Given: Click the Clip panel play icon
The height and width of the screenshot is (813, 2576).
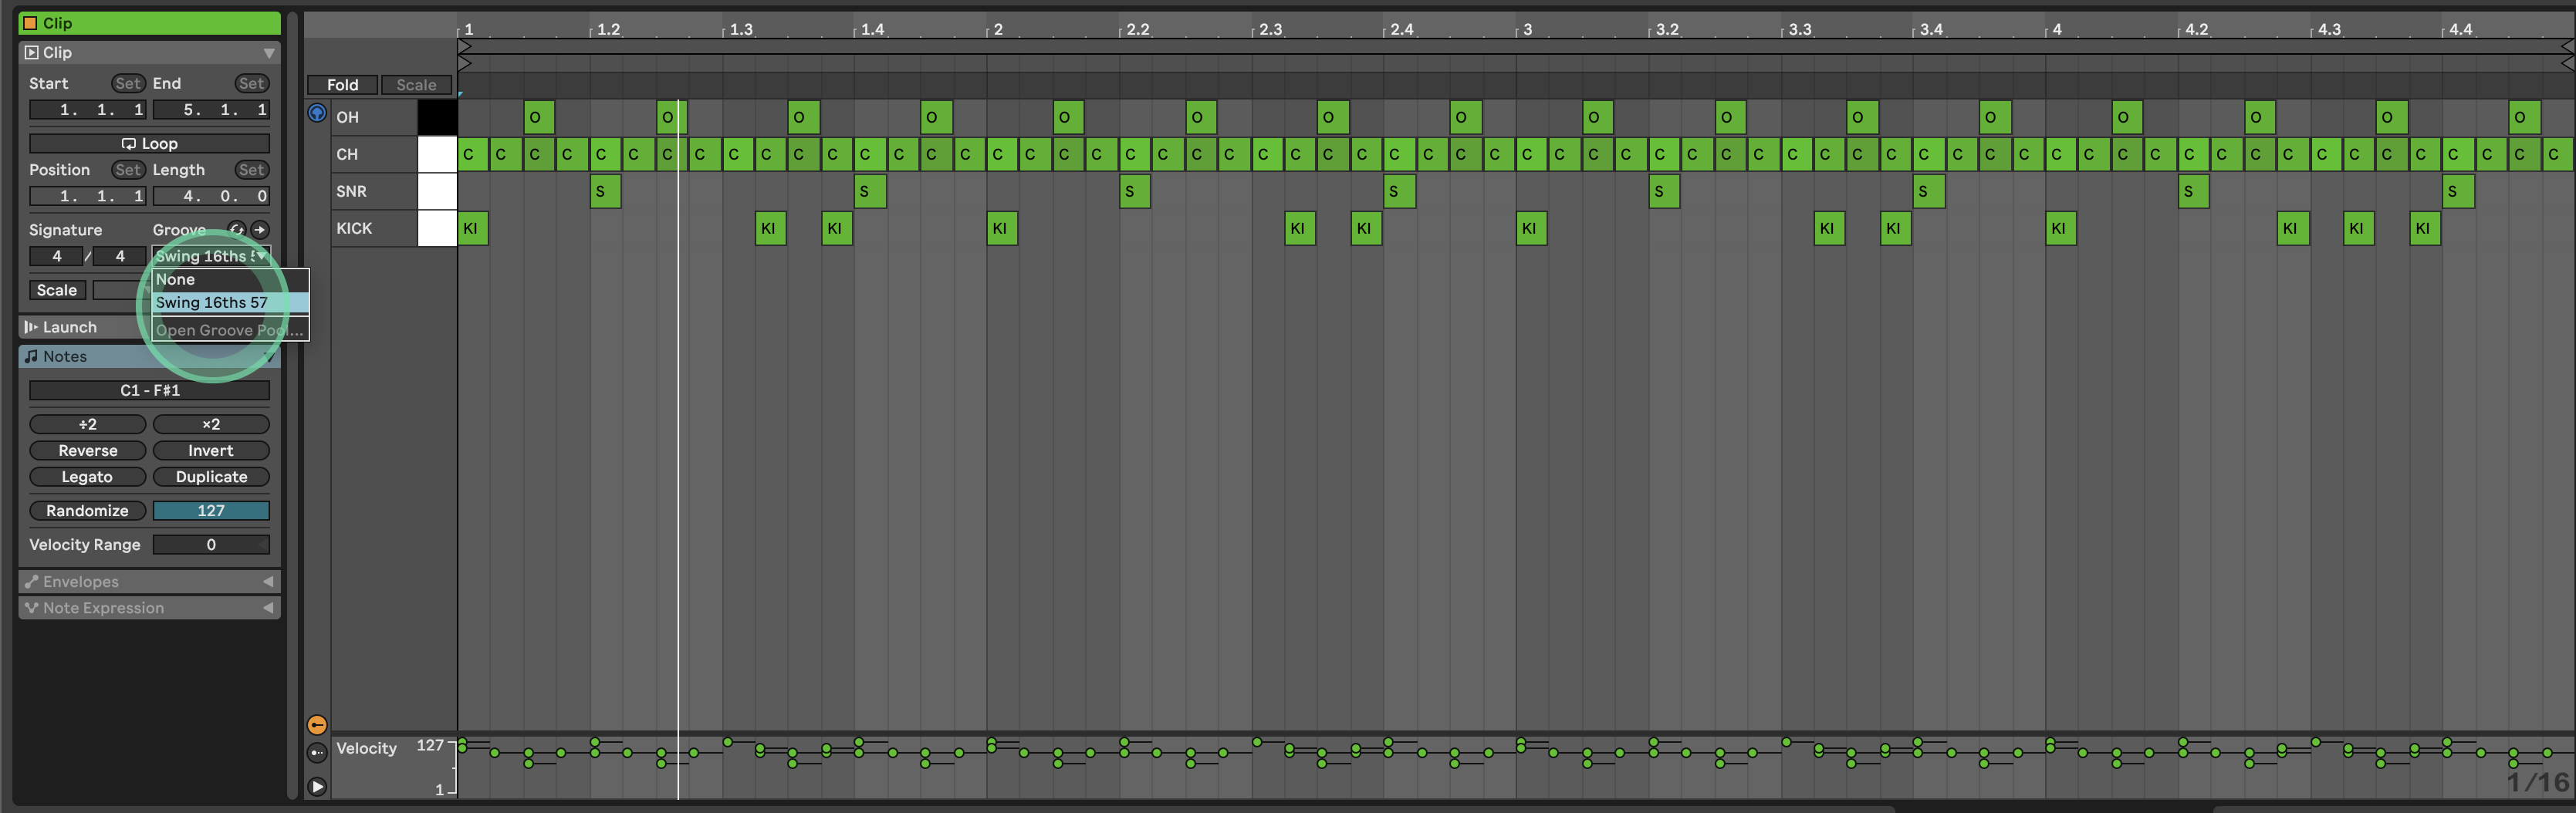Looking at the screenshot, I should click(32, 53).
